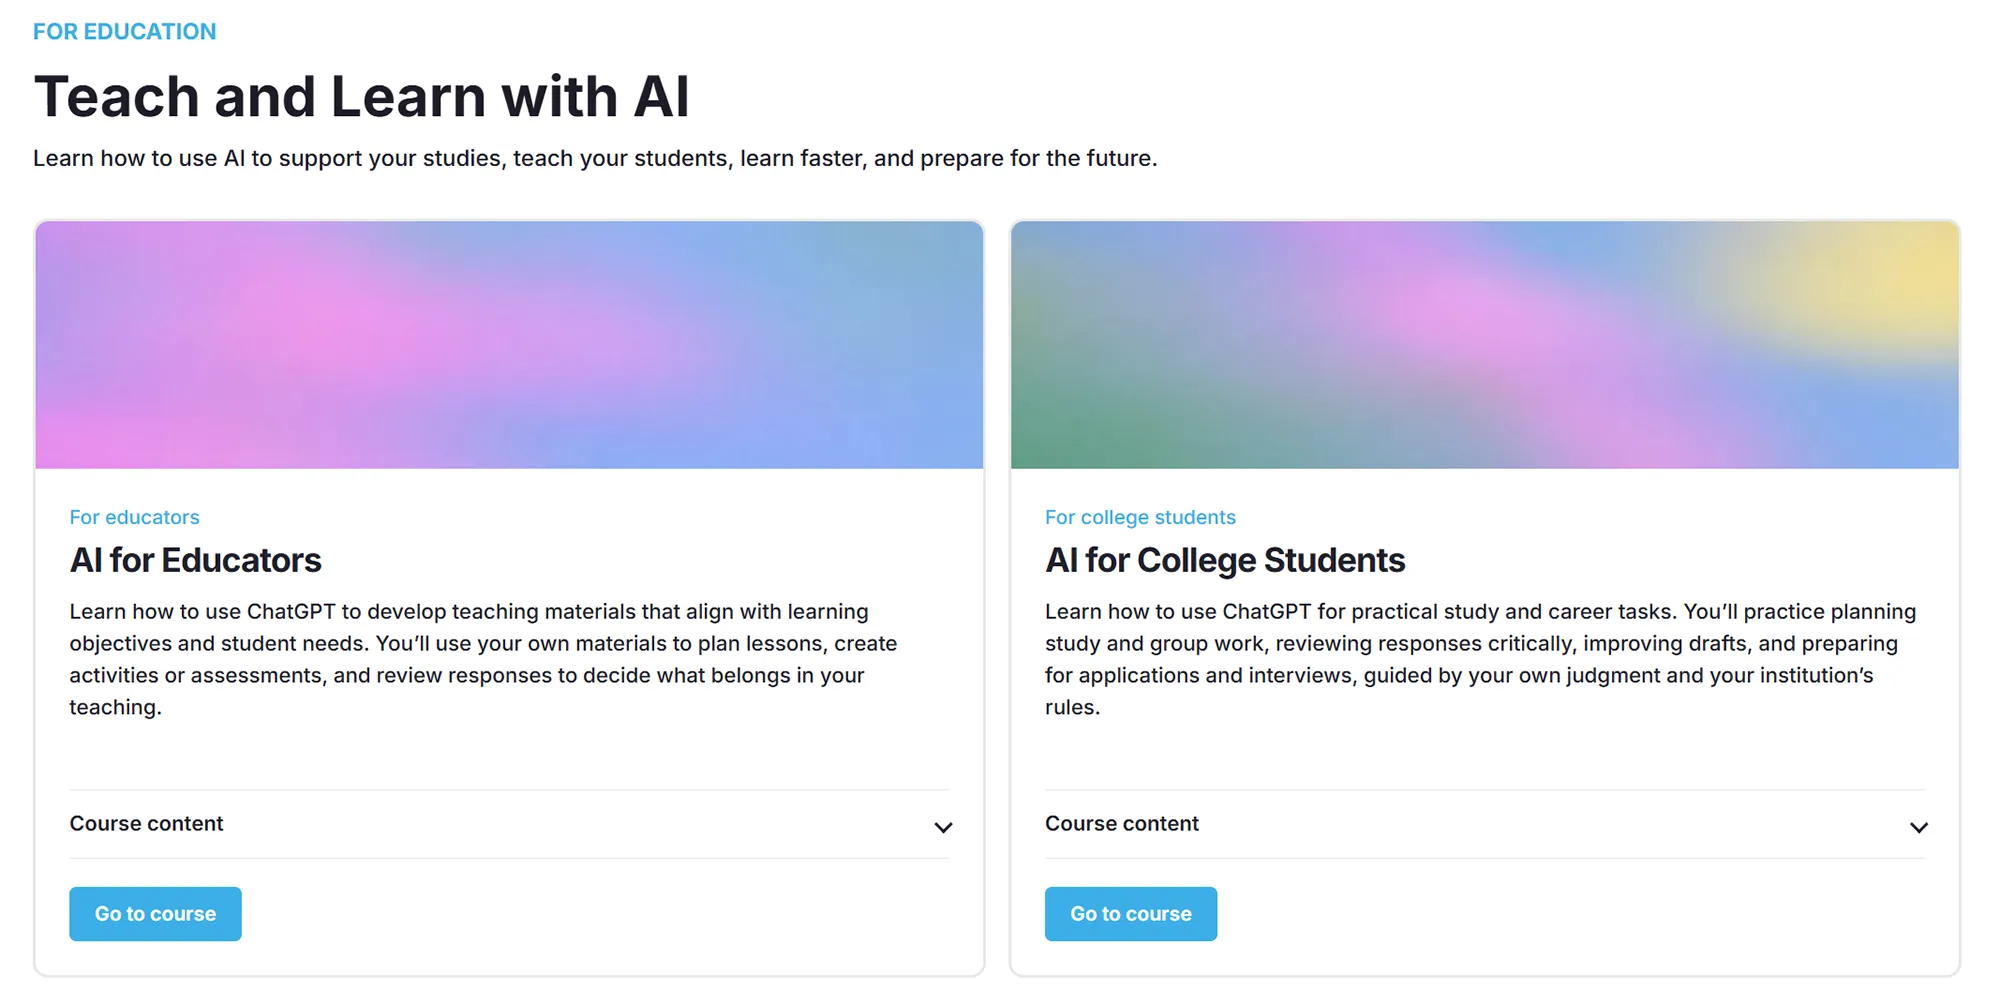Click the For educators category label
The image size is (2000, 1005).
134,517
